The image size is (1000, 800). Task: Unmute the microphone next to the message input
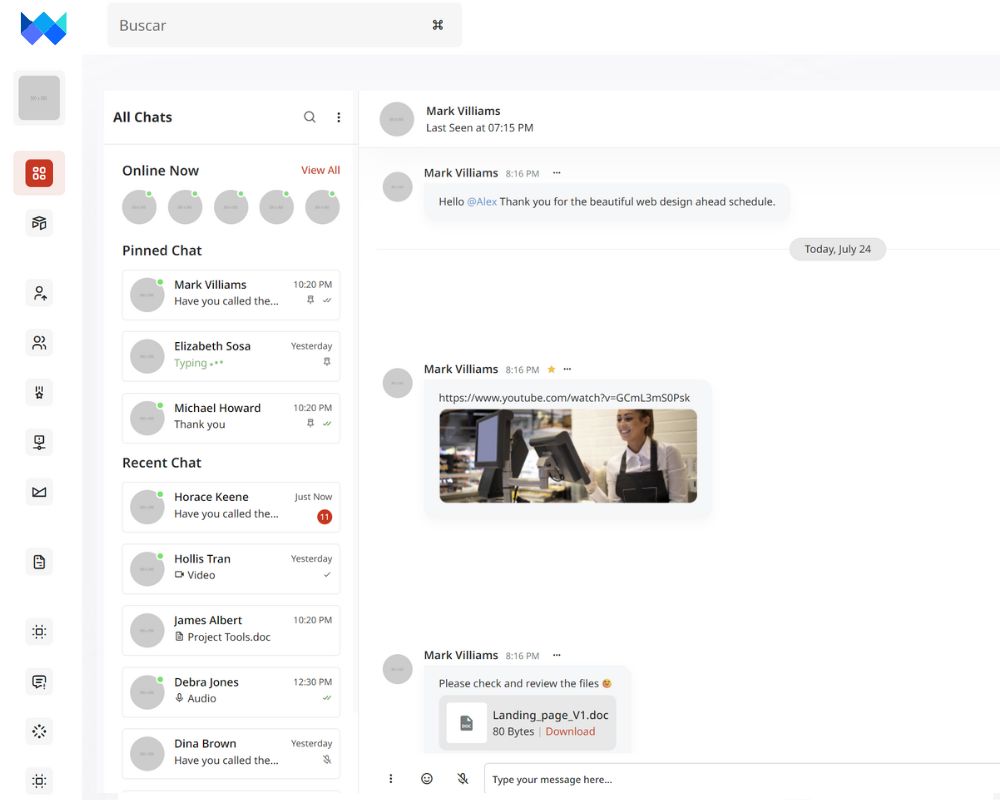(462, 778)
